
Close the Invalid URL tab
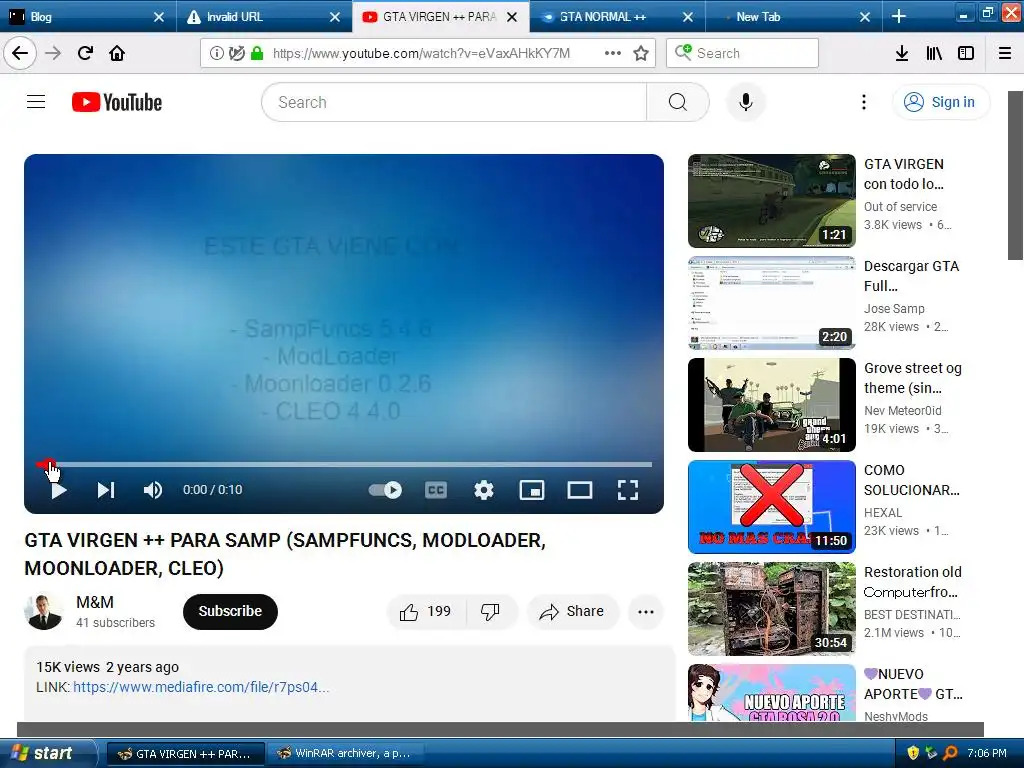click(335, 17)
